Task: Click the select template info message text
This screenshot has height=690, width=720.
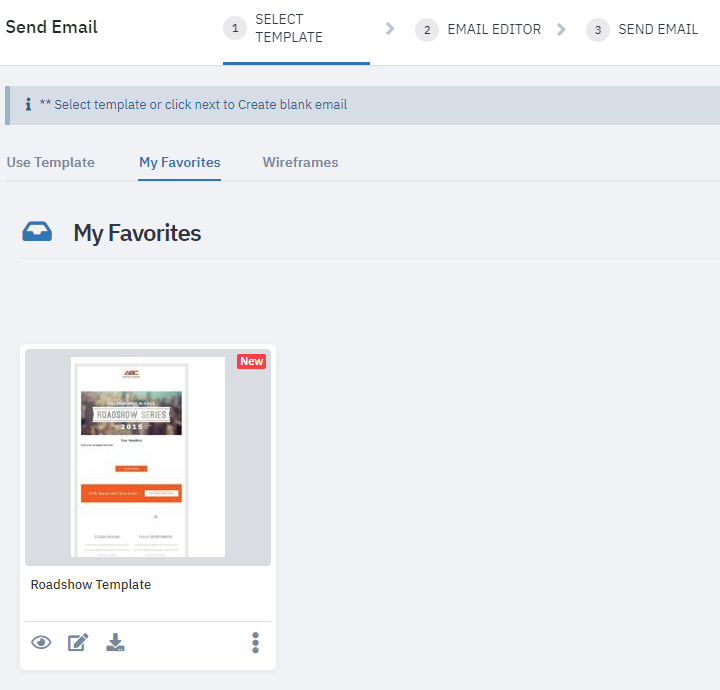Action: point(193,105)
